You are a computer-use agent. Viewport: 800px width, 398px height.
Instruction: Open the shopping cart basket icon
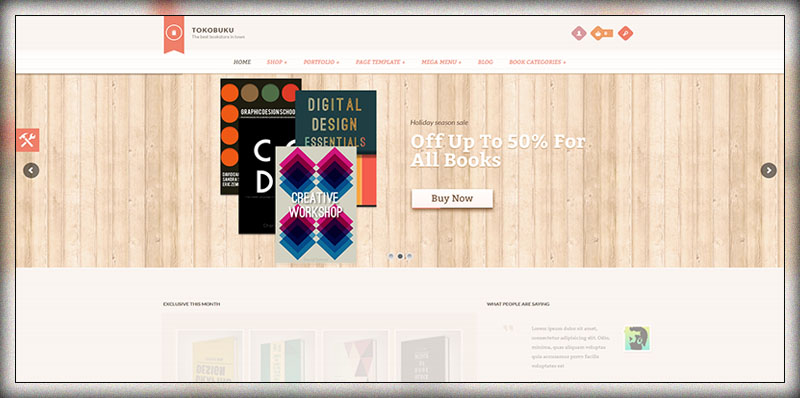click(x=602, y=33)
